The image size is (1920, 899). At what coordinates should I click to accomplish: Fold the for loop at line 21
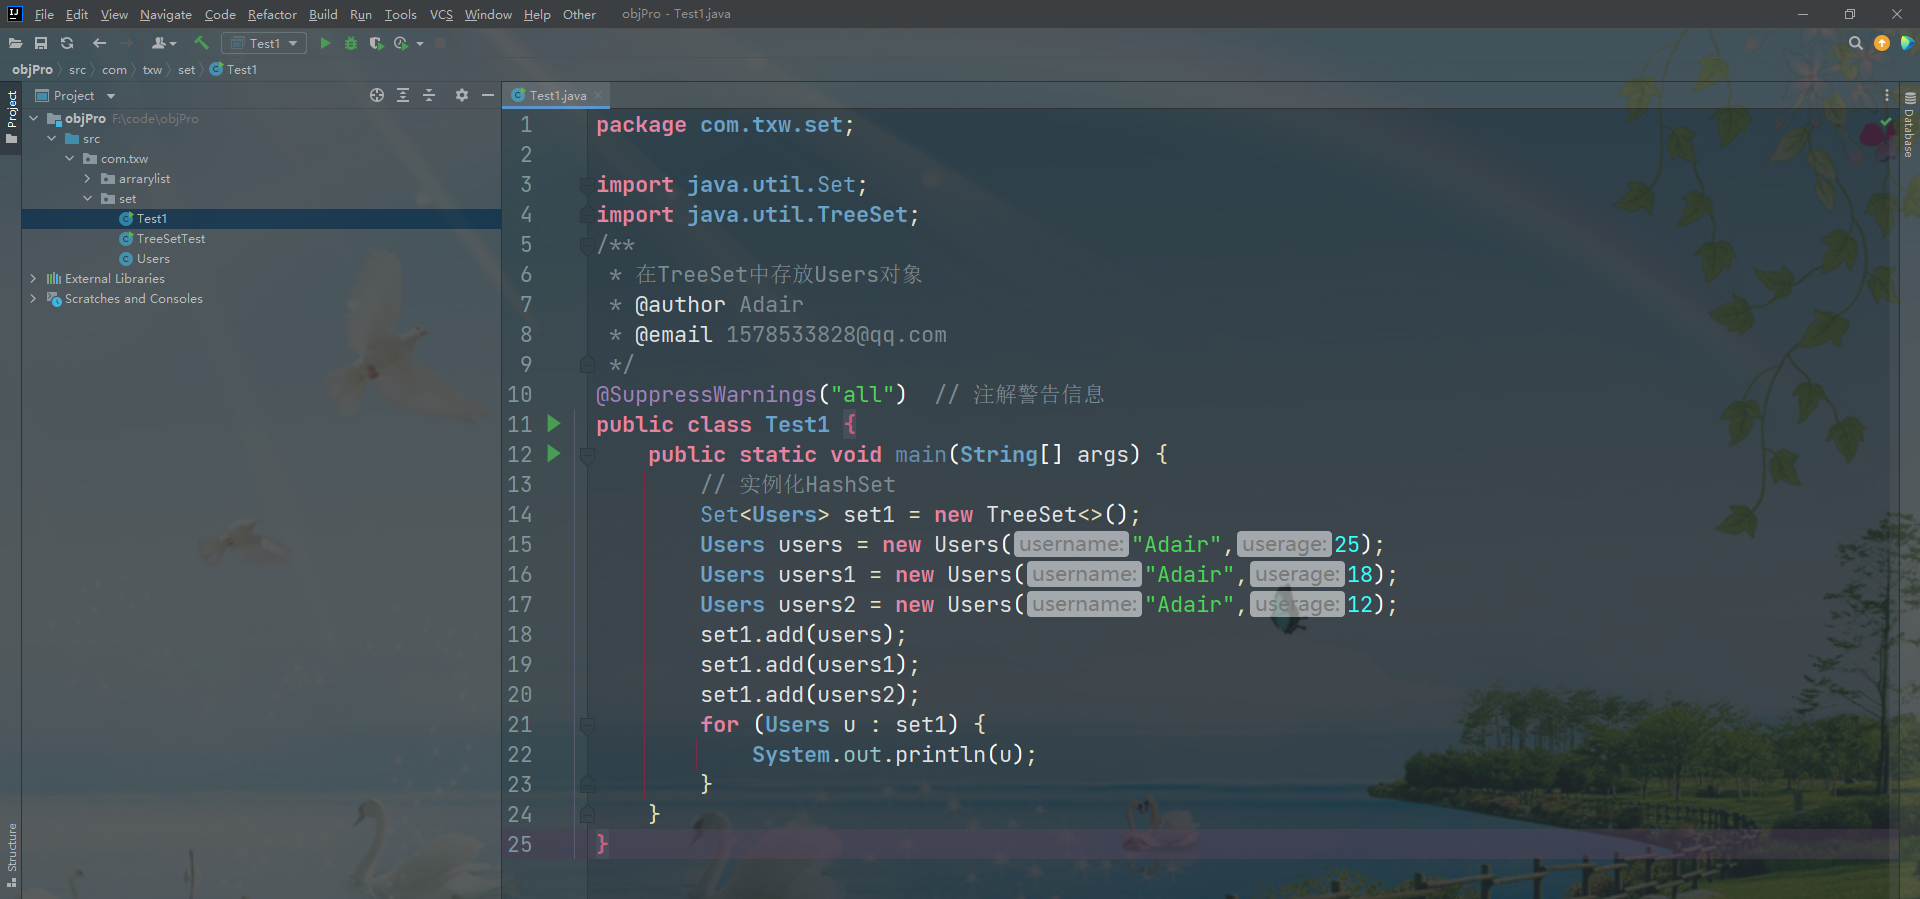tap(587, 724)
